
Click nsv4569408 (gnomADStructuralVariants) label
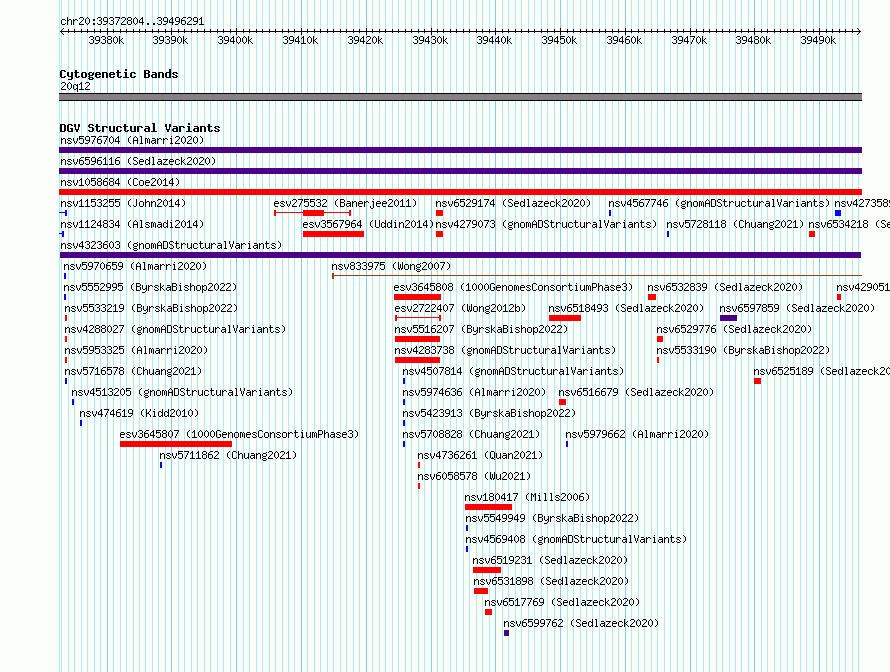(576, 539)
